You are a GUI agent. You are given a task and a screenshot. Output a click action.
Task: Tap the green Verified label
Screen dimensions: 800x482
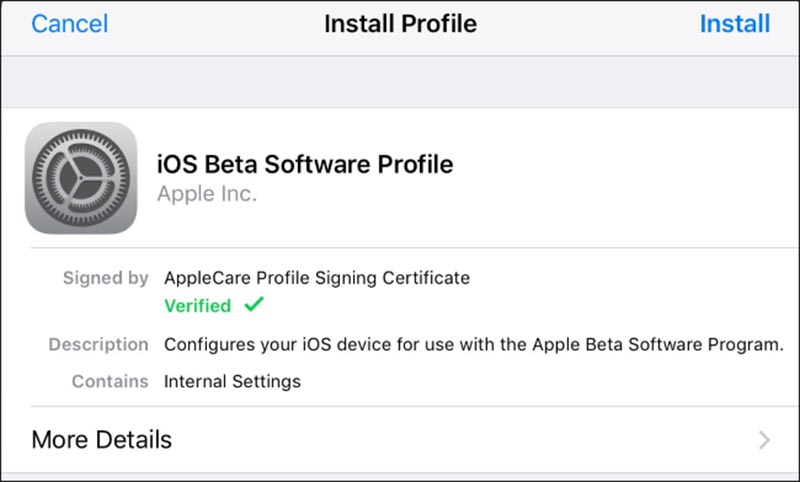(197, 306)
